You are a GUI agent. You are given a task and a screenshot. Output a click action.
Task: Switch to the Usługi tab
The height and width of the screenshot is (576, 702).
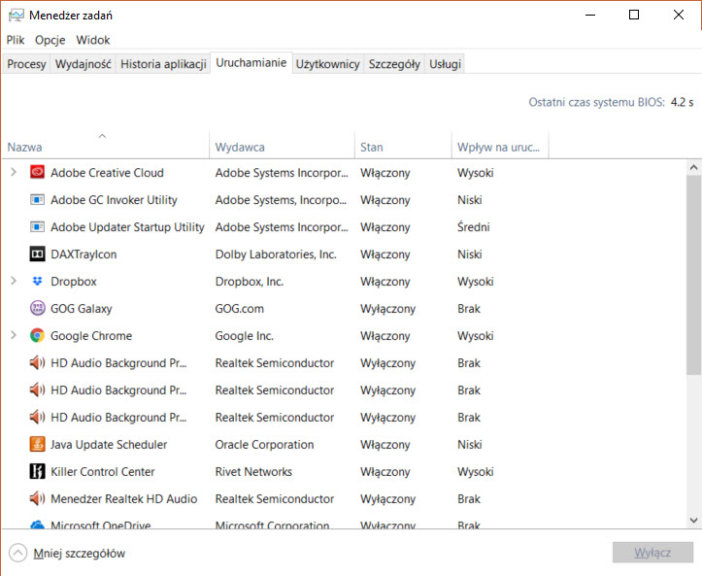(445, 64)
